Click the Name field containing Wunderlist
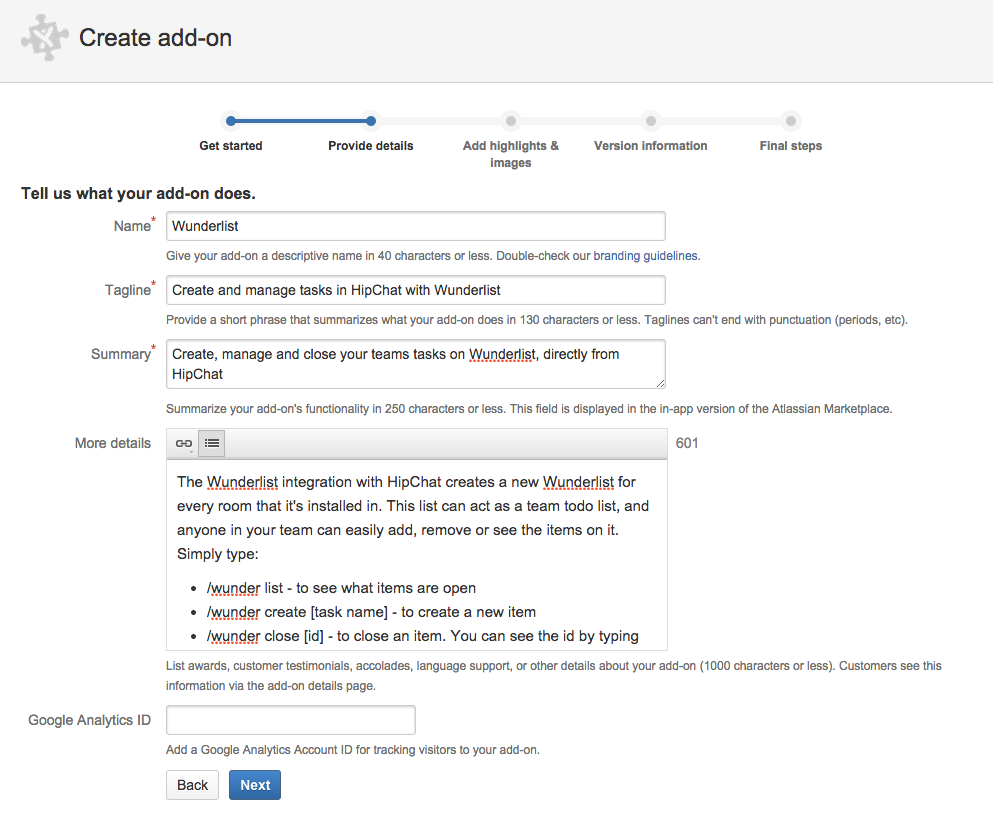Viewport: 993px width, 814px height. [x=415, y=226]
